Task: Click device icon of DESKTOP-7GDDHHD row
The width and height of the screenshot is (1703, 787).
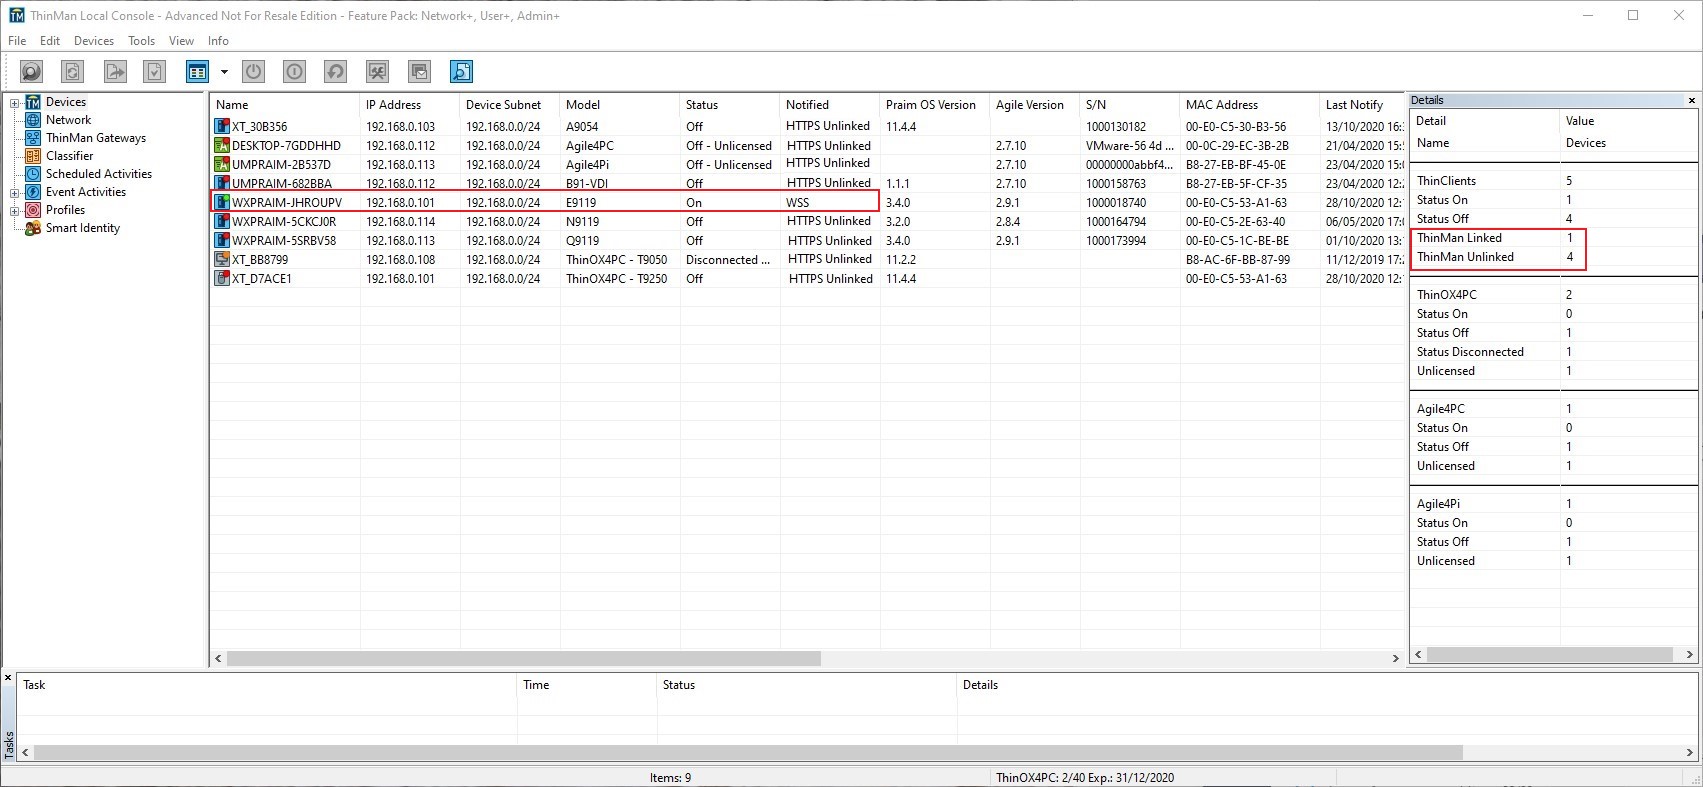Action: pyautogui.click(x=222, y=146)
